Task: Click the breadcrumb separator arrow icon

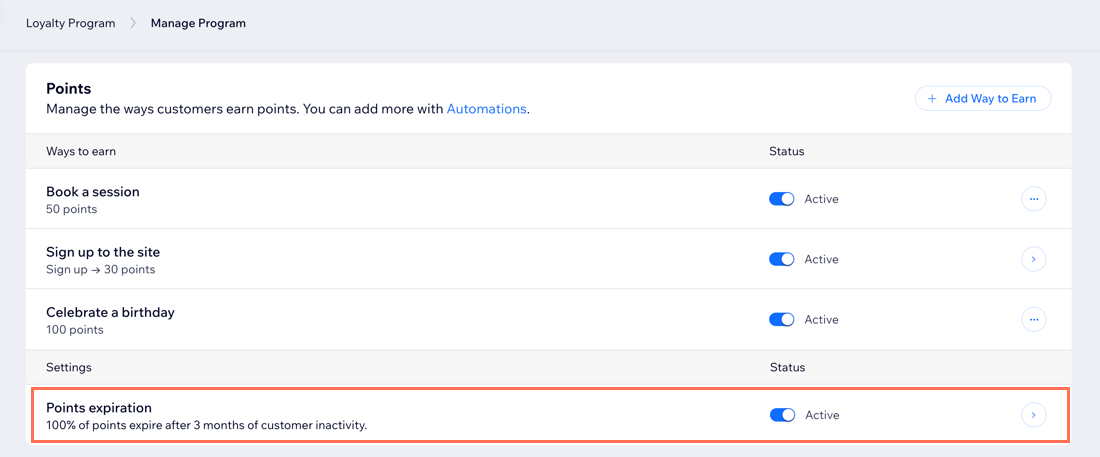Action: tap(132, 23)
